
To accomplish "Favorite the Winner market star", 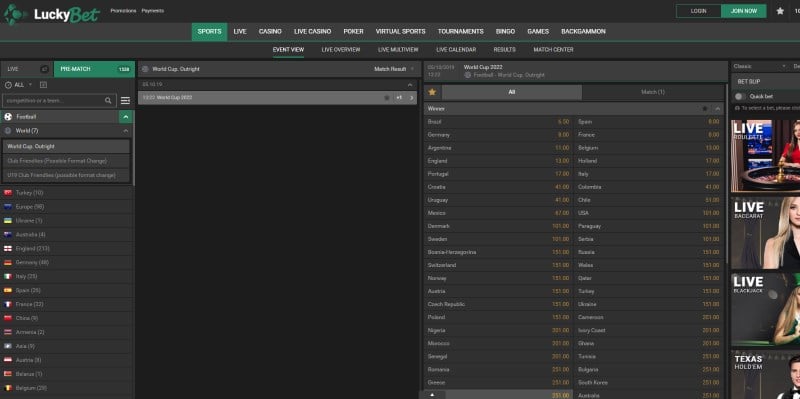I will click(x=705, y=109).
